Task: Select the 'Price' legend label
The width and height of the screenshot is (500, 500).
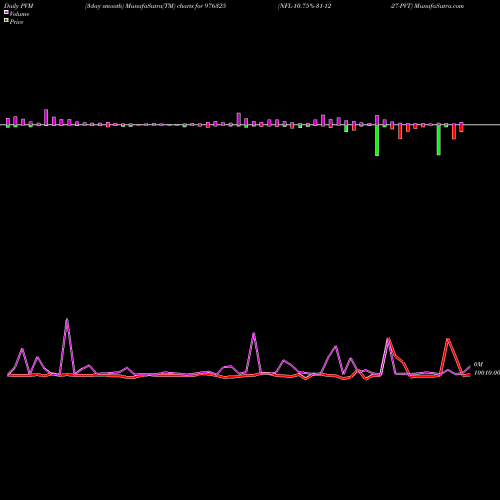Action: coord(16,22)
